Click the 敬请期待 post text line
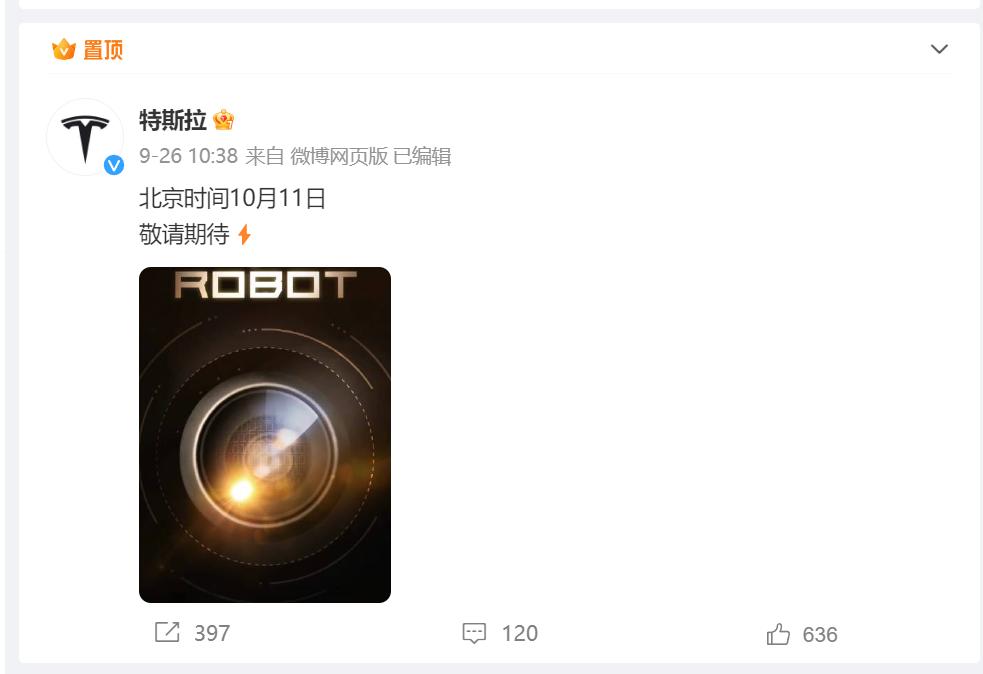The width and height of the screenshot is (983, 674). 184,234
